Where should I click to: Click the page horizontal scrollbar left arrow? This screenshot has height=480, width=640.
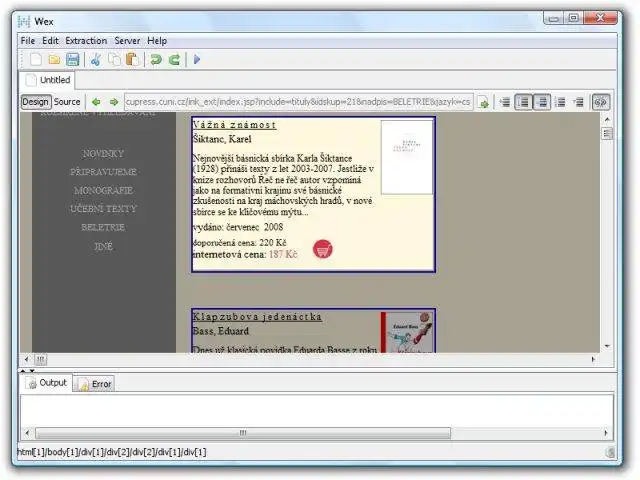26,360
